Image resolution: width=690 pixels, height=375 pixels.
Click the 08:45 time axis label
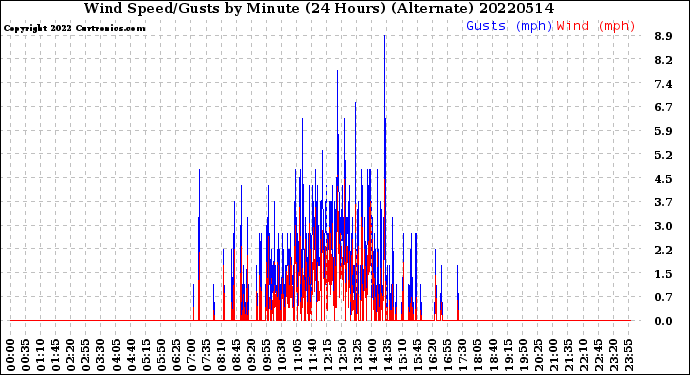point(236,355)
